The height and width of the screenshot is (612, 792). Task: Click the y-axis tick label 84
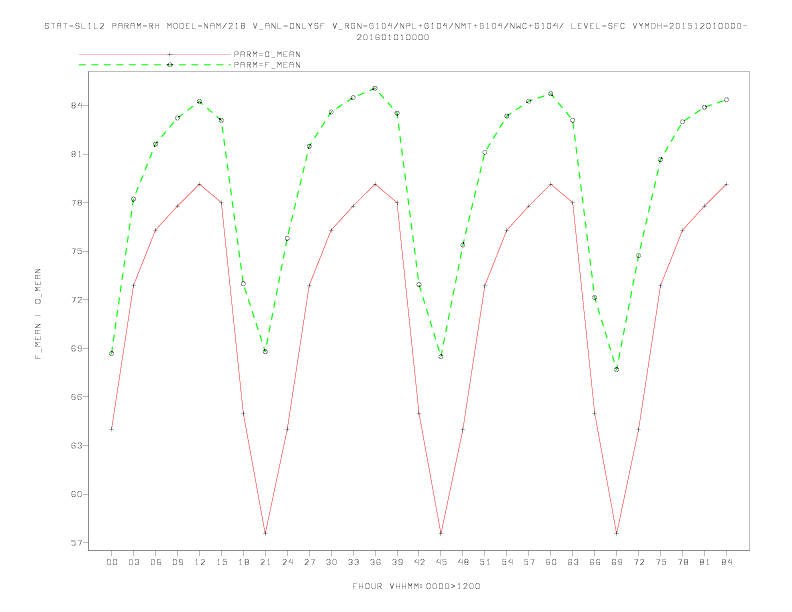click(x=76, y=106)
